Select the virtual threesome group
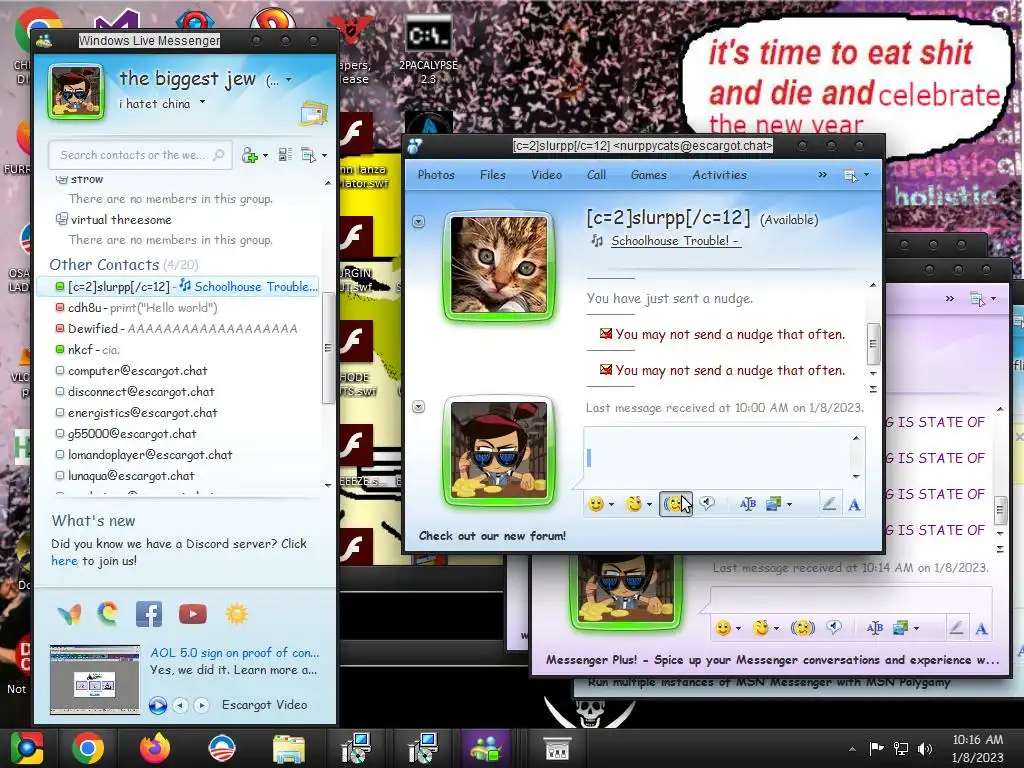 tap(121, 219)
